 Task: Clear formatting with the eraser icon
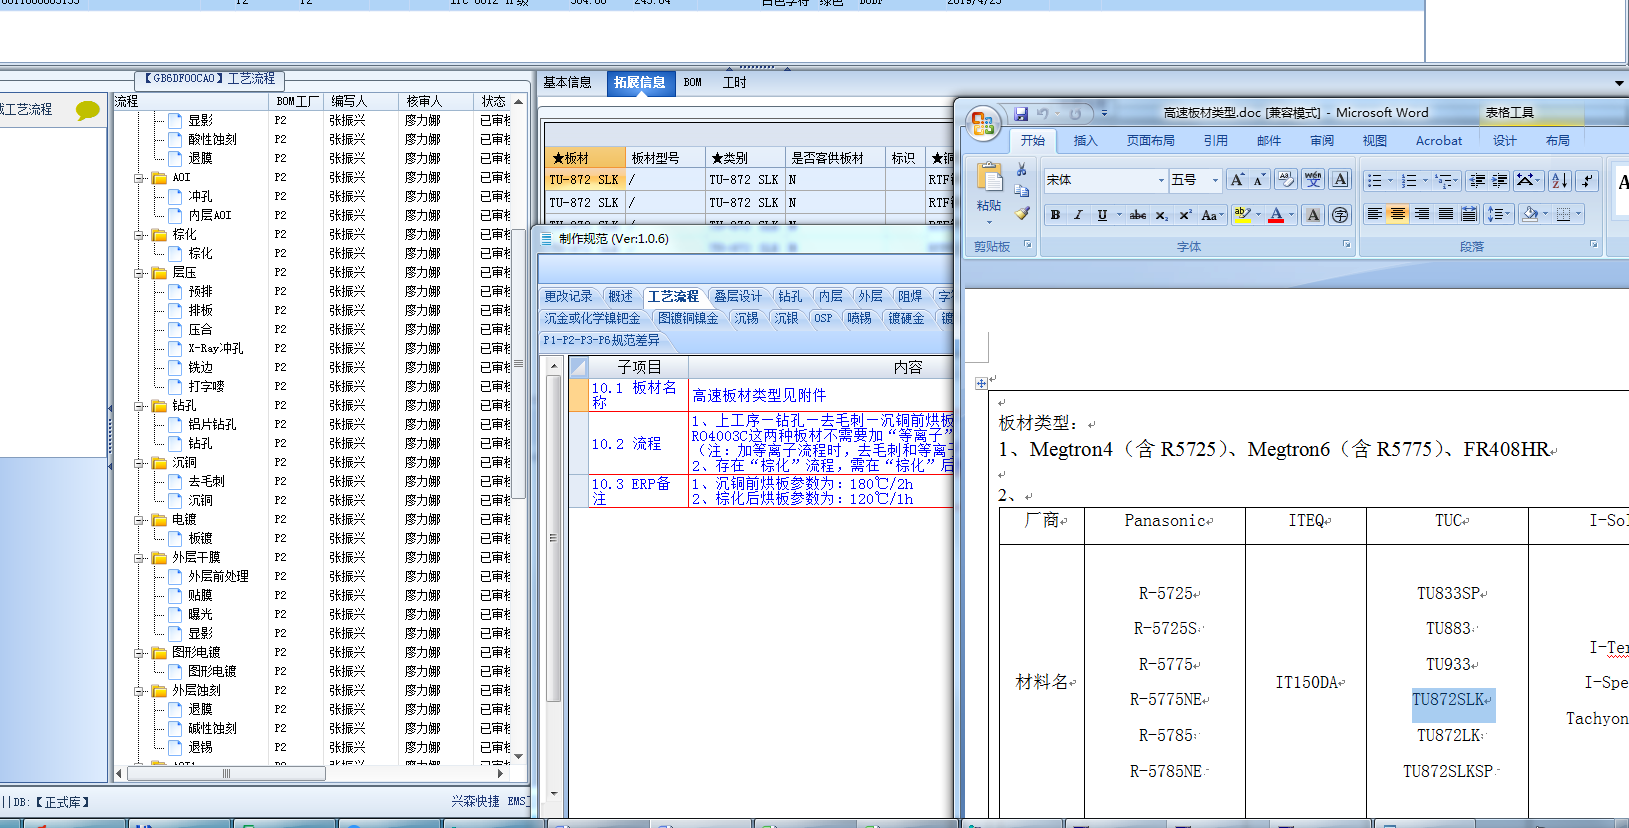(x=1286, y=180)
